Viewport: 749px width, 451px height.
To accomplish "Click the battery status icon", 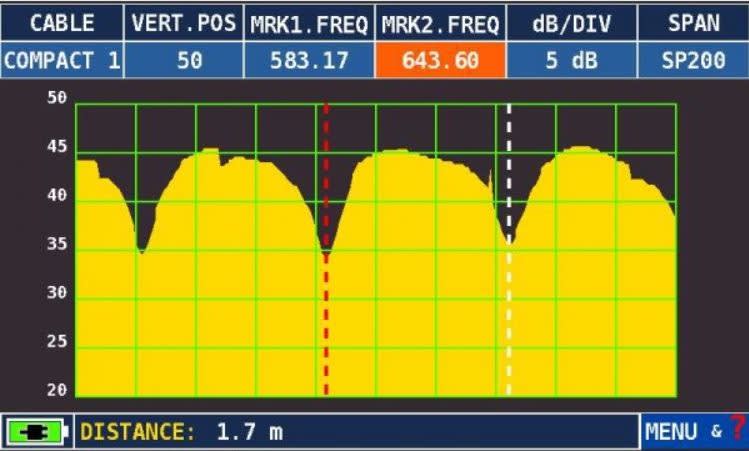I will tap(37, 432).
